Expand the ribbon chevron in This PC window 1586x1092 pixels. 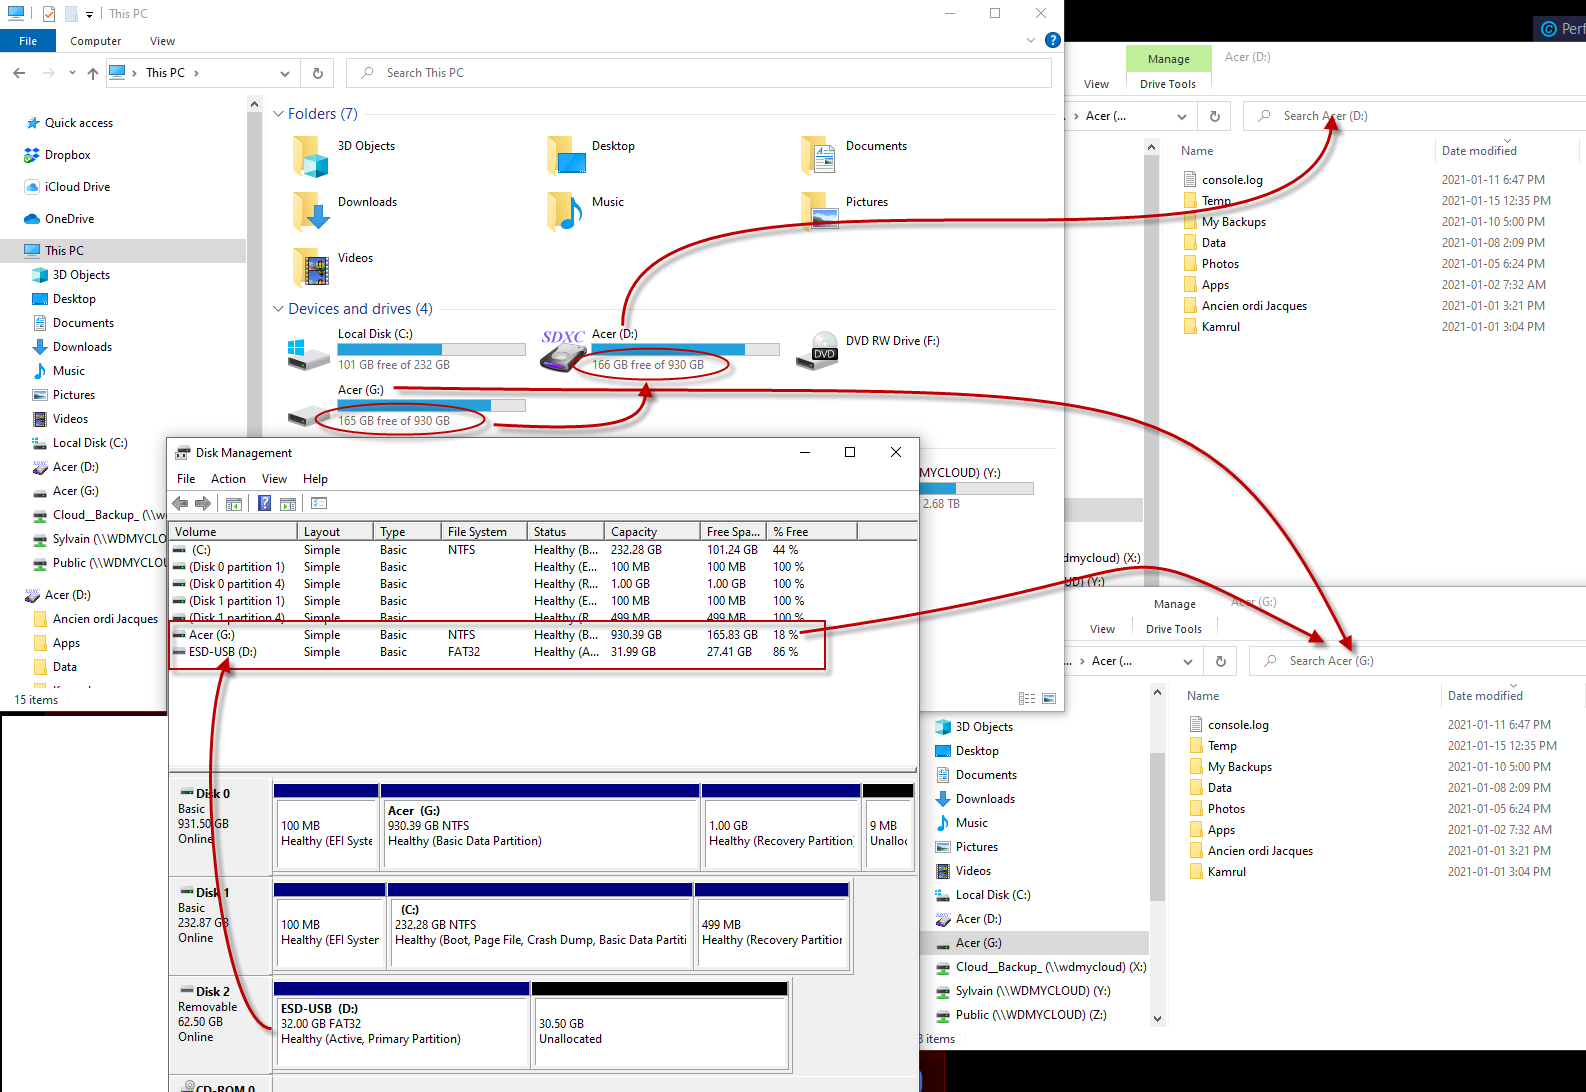tap(1031, 40)
